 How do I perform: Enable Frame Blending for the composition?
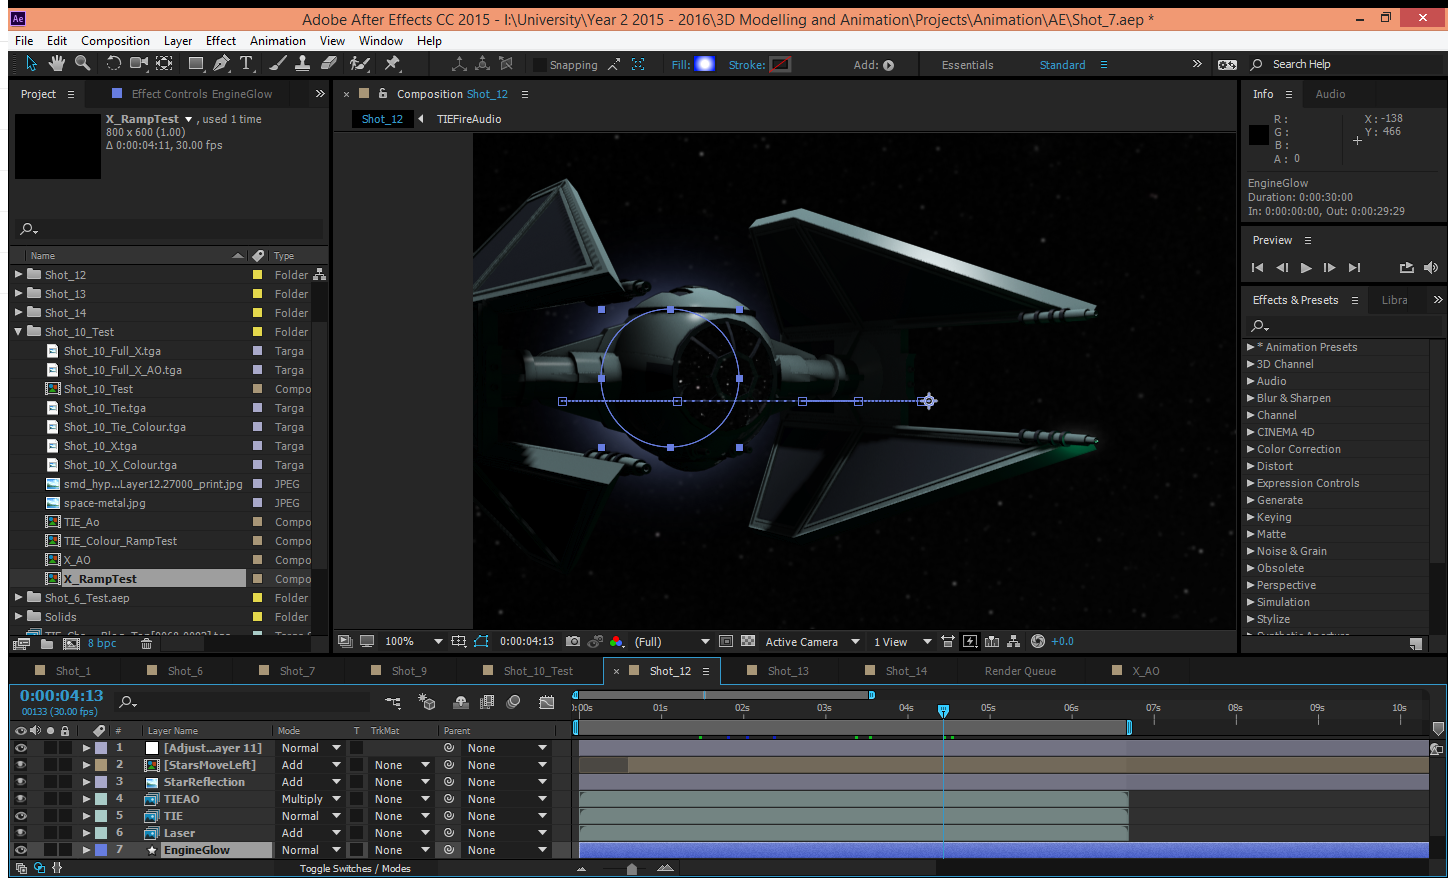tap(487, 703)
